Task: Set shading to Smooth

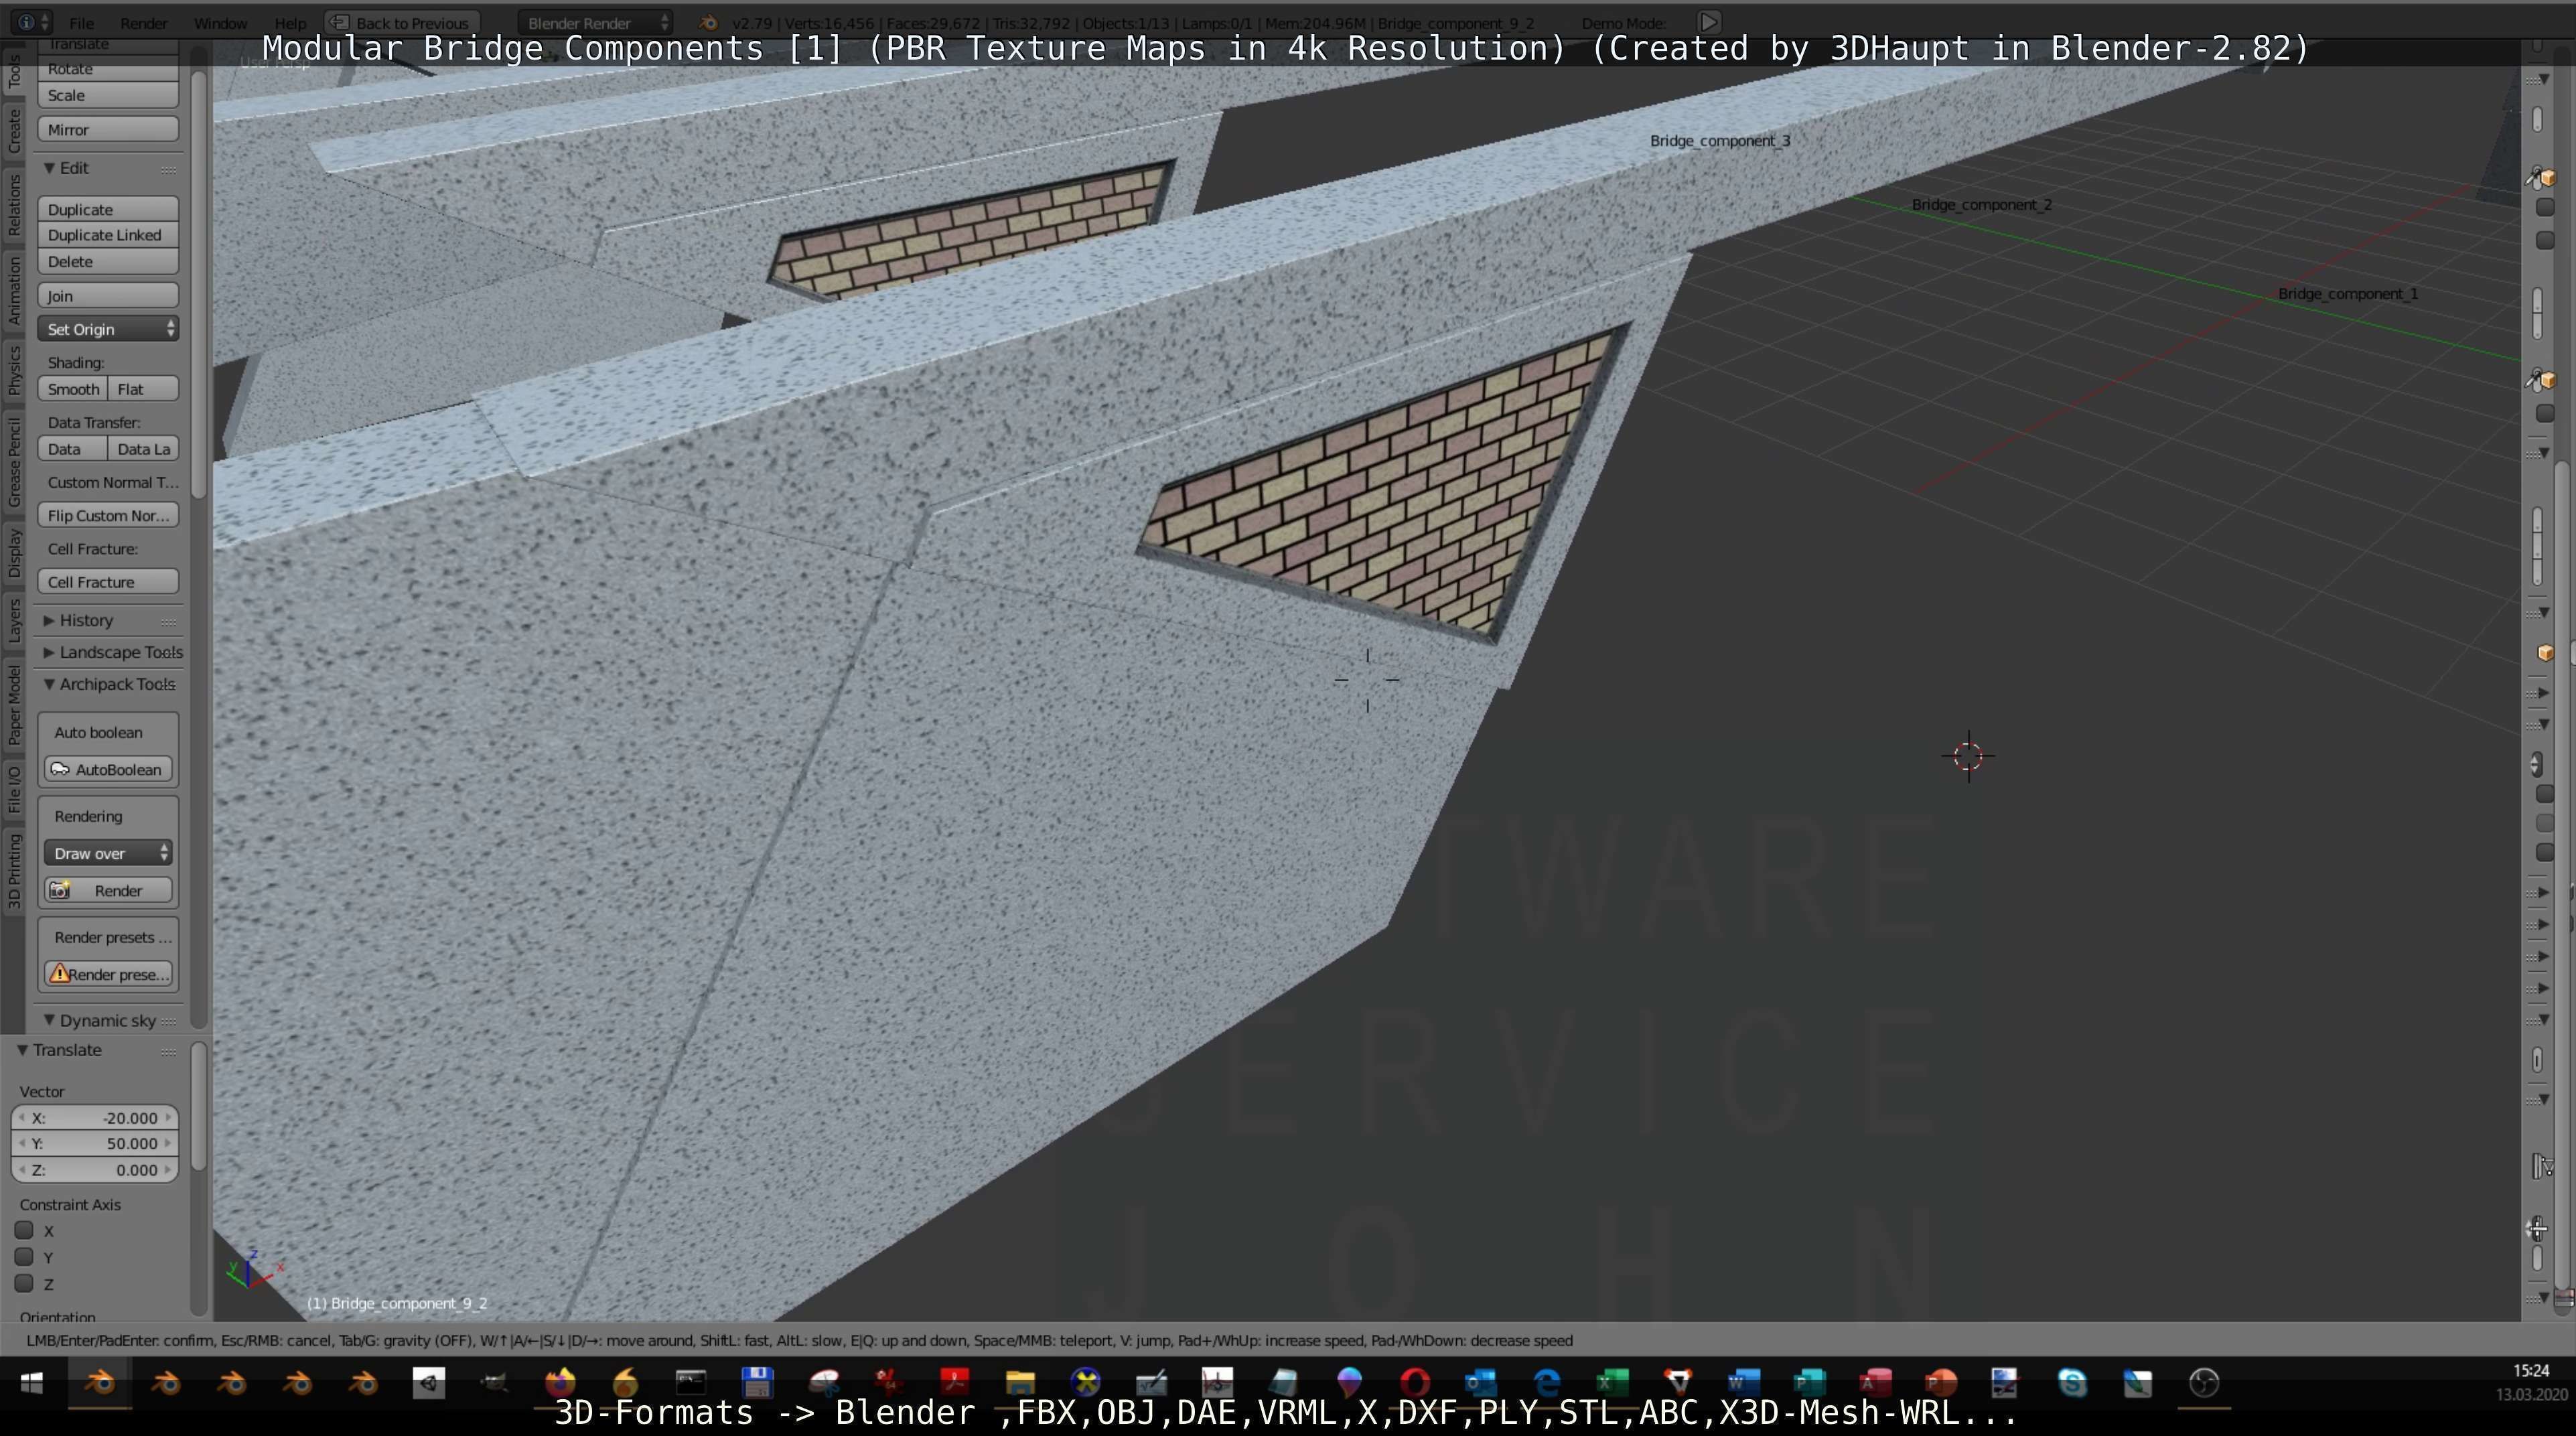Action: pyautogui.click(x=73, y=389)
